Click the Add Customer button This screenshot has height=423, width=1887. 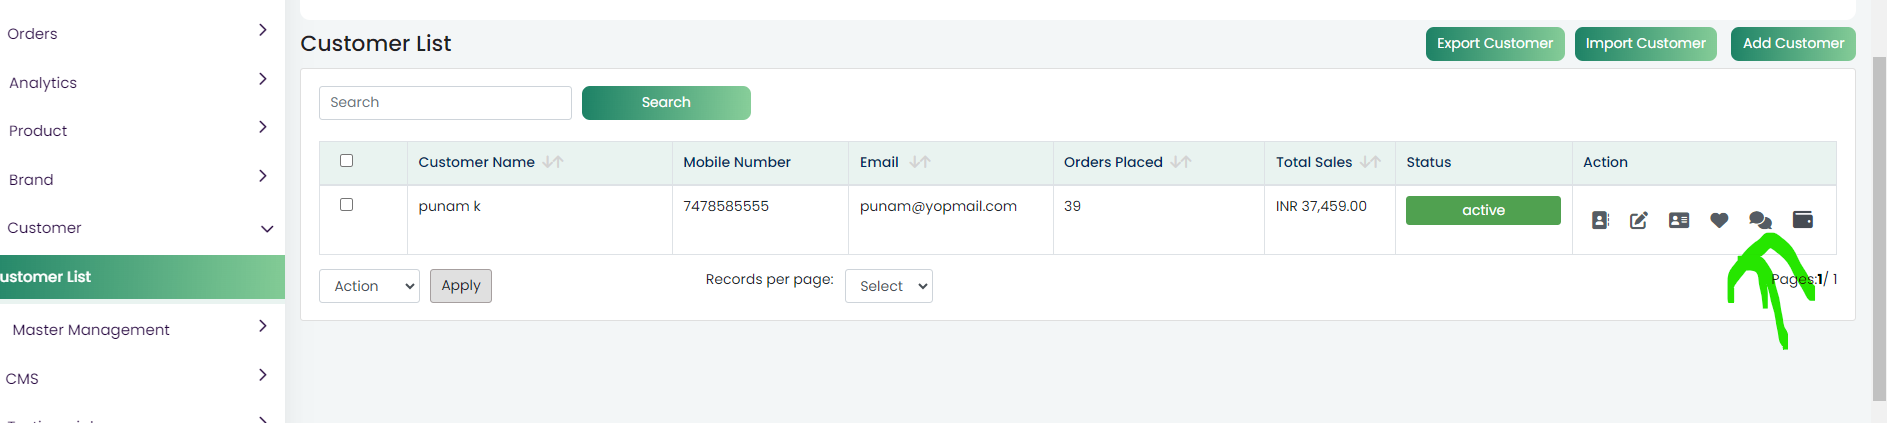point(1793,43)
